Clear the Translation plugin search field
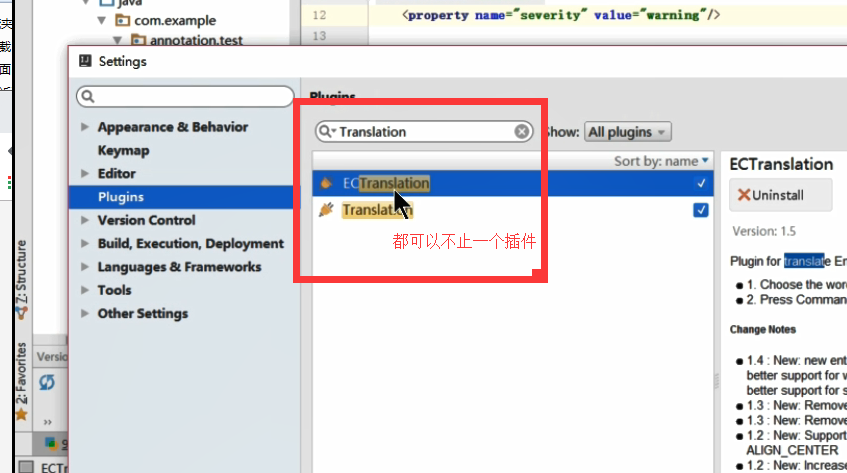Image resolution: width=847 pixels, height=473 pixels. (521, 132)
